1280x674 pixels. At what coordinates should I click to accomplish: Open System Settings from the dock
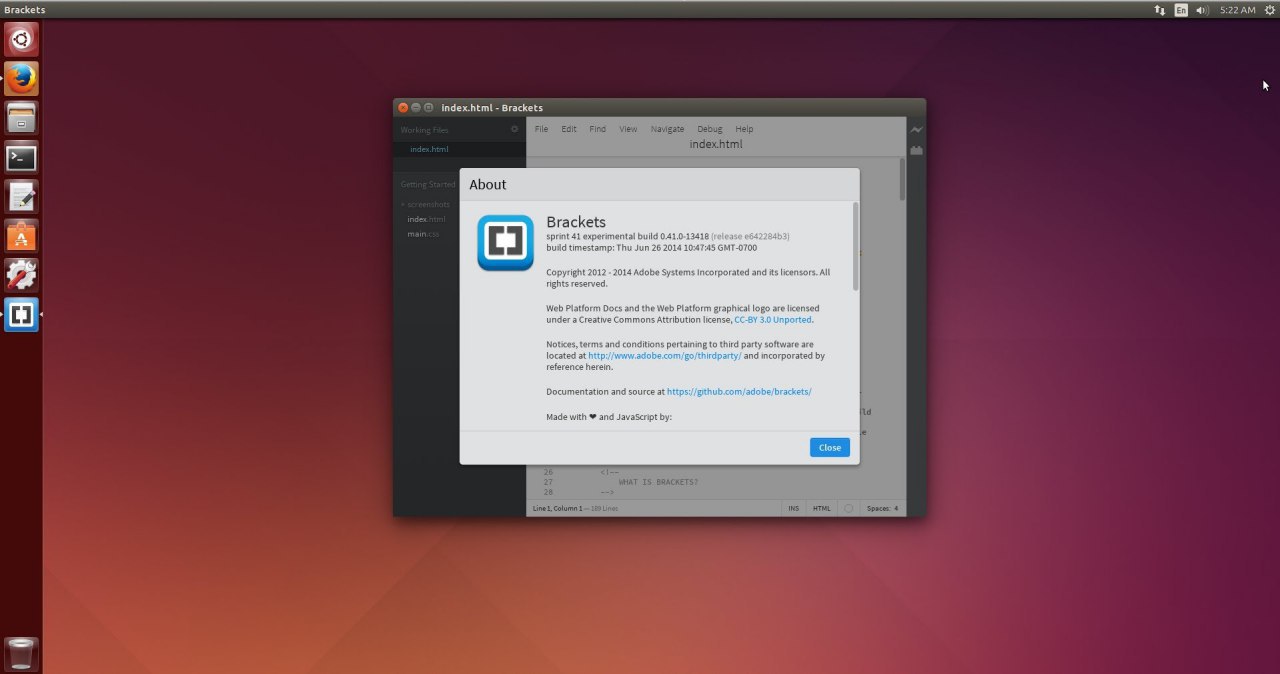pyautogui.click(x=21, y=275)
